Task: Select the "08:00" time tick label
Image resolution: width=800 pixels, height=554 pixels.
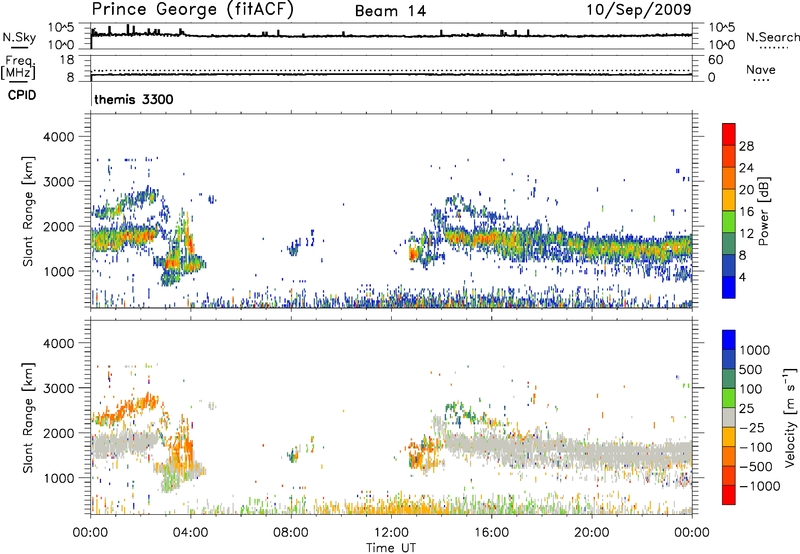Action: click(x=291, y=533)
